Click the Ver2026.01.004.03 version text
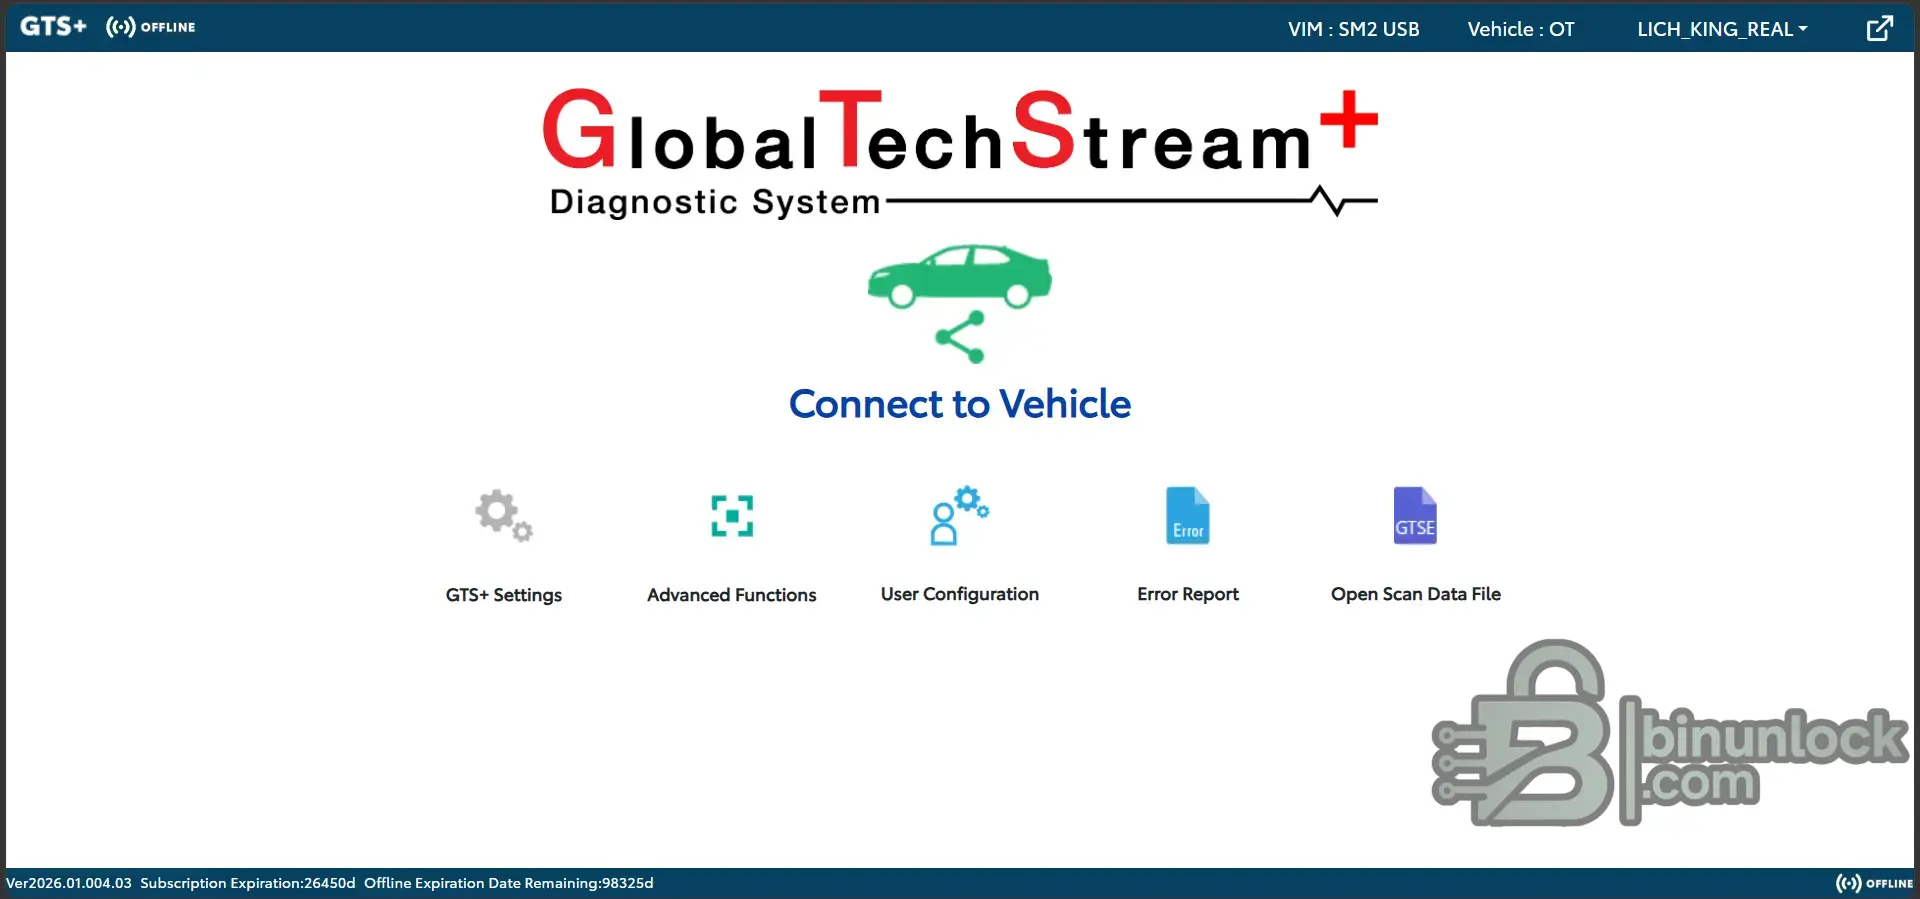This screenshot has width=1920, height=899. [69, 883]
